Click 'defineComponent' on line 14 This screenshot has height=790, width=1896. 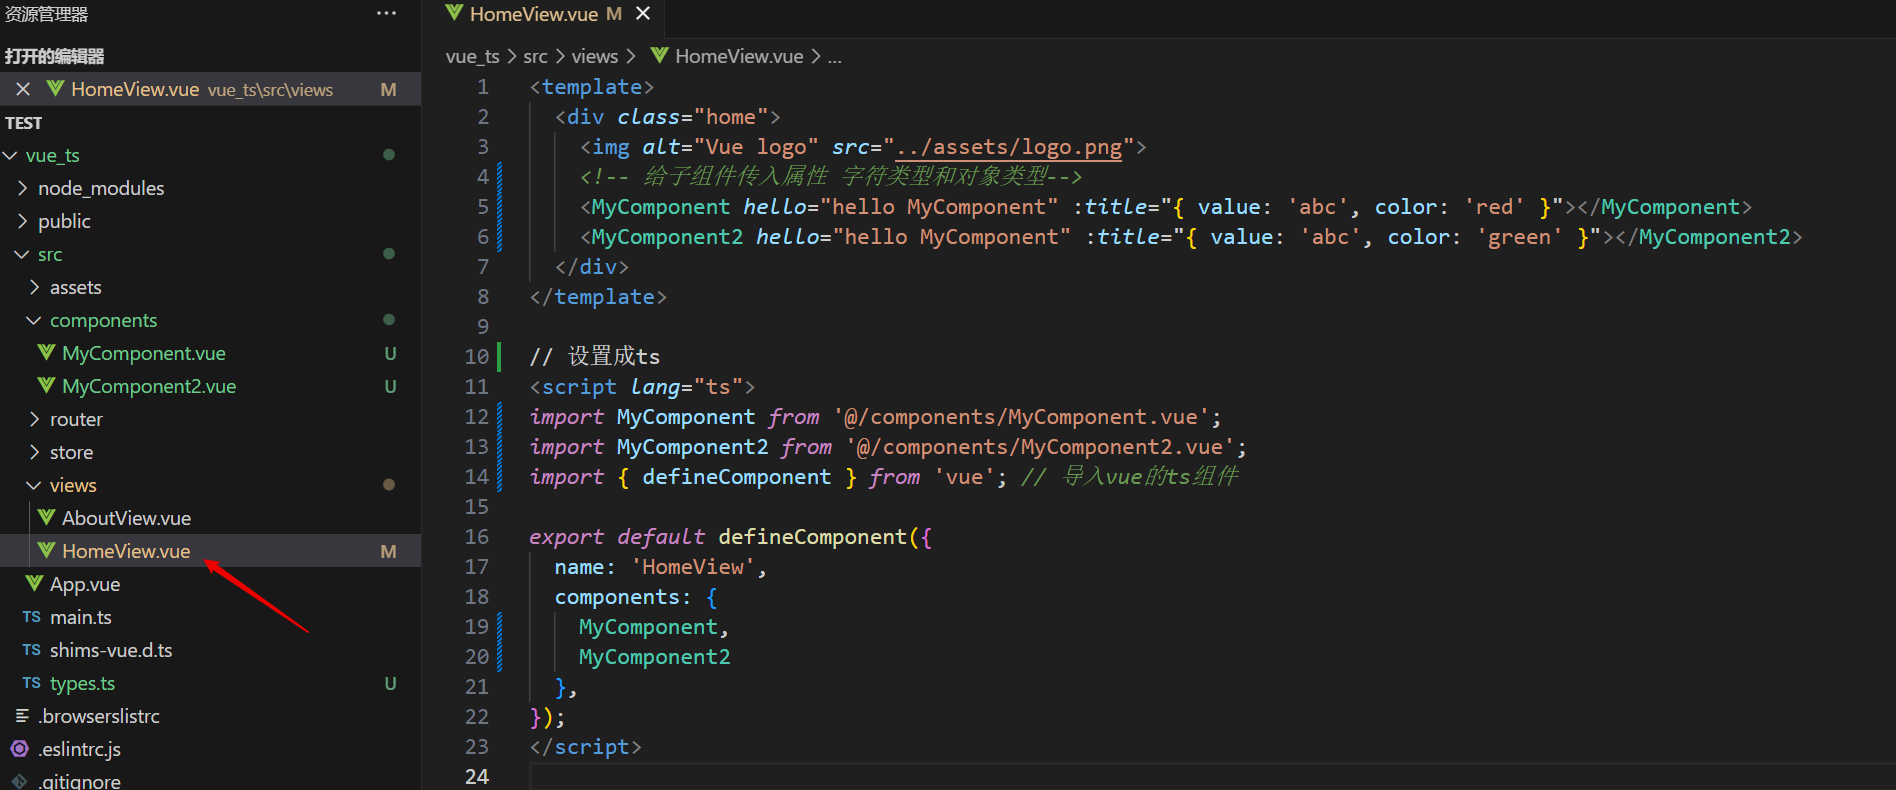pos(736,477)
